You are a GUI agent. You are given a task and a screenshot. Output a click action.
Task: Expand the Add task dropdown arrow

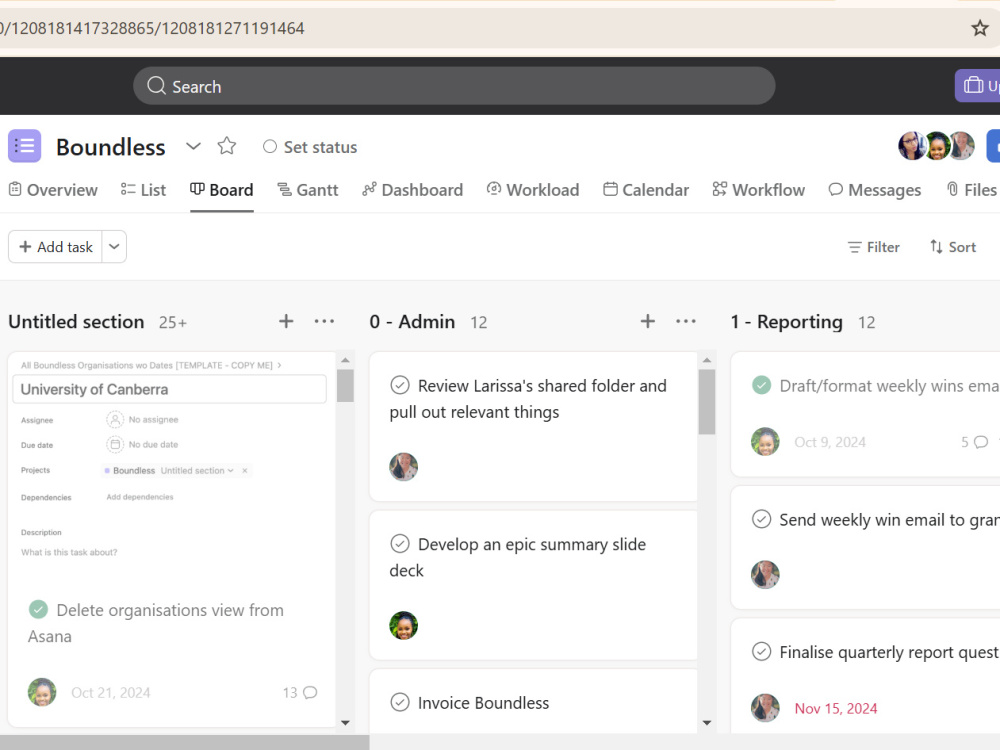coord(114,247)
